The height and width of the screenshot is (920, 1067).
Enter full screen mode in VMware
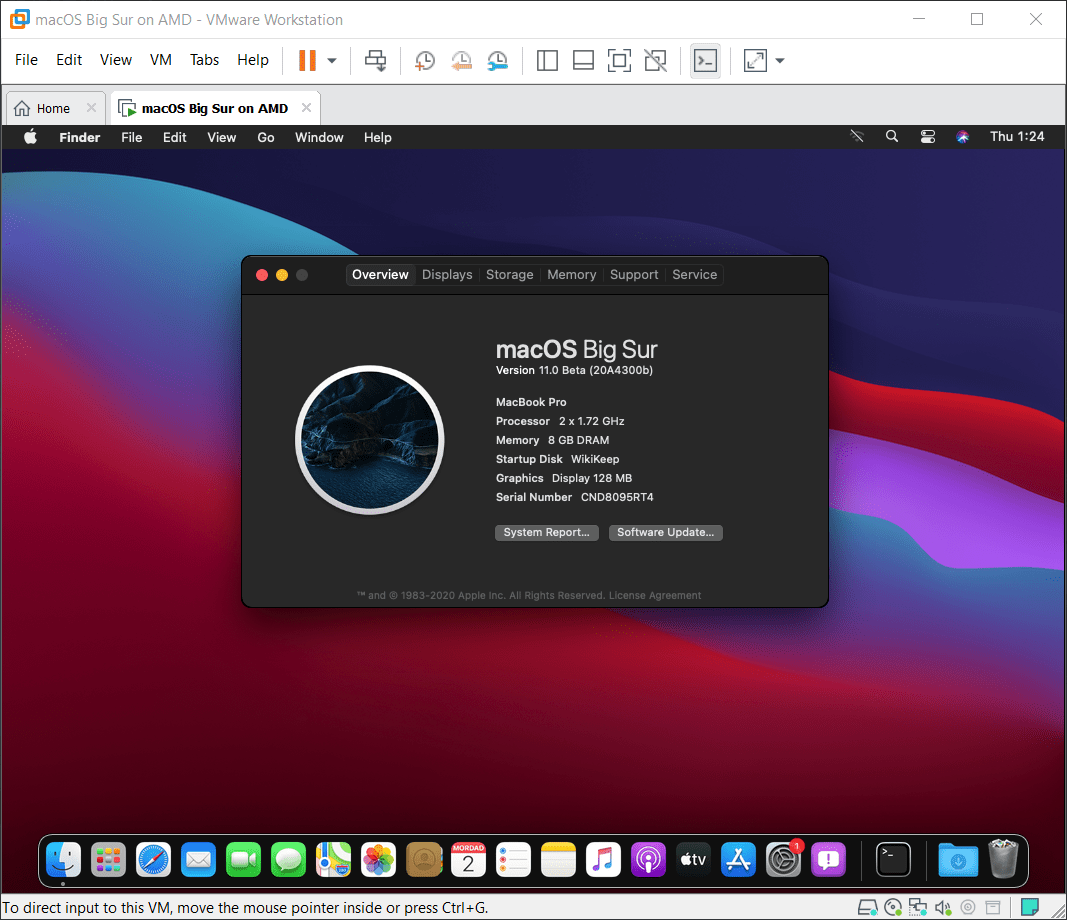pyautogui.click(x=619, y=61)
